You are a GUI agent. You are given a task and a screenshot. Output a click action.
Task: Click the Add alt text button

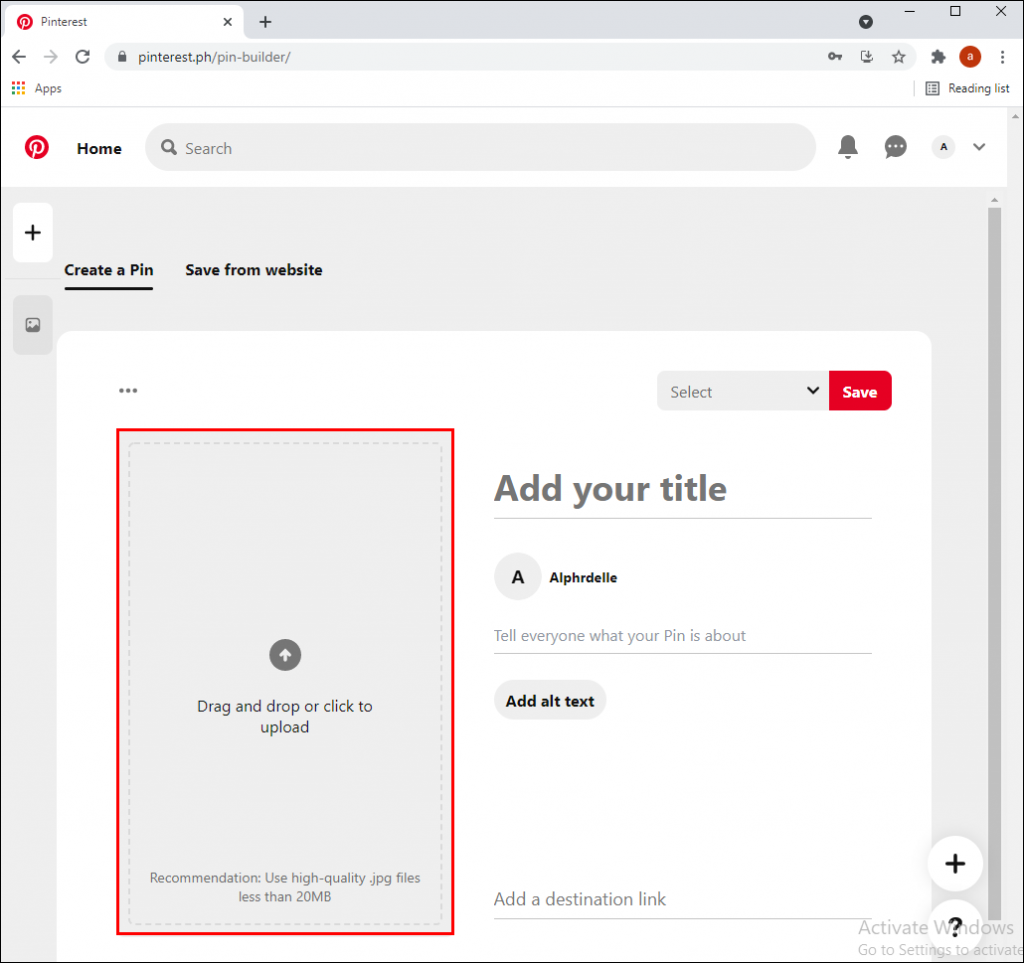pos(549,700)
